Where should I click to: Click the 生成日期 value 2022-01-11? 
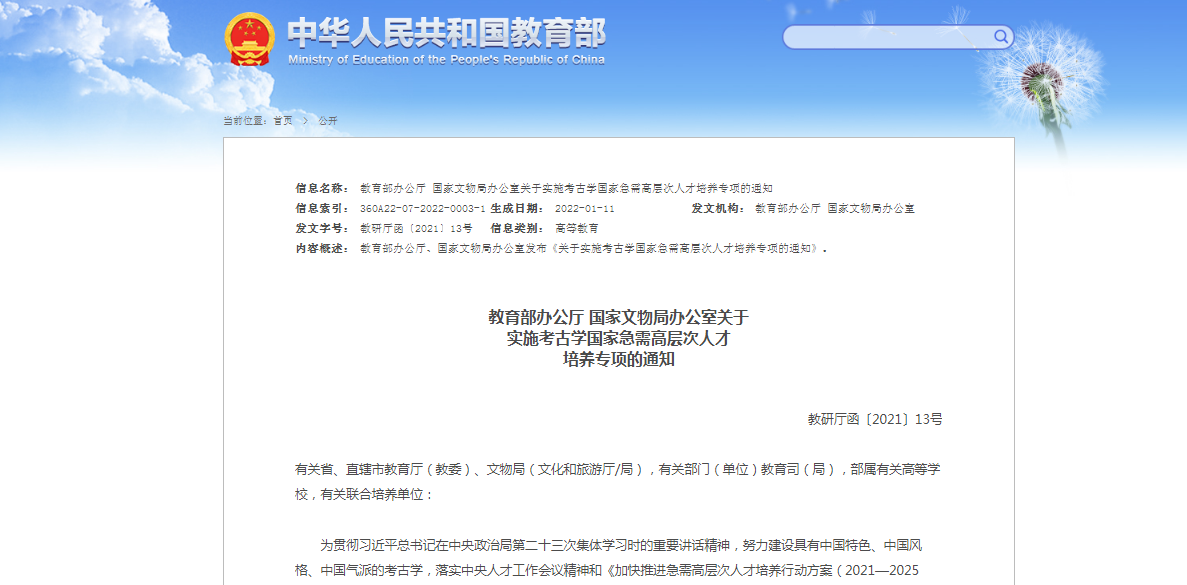point(584,208)
